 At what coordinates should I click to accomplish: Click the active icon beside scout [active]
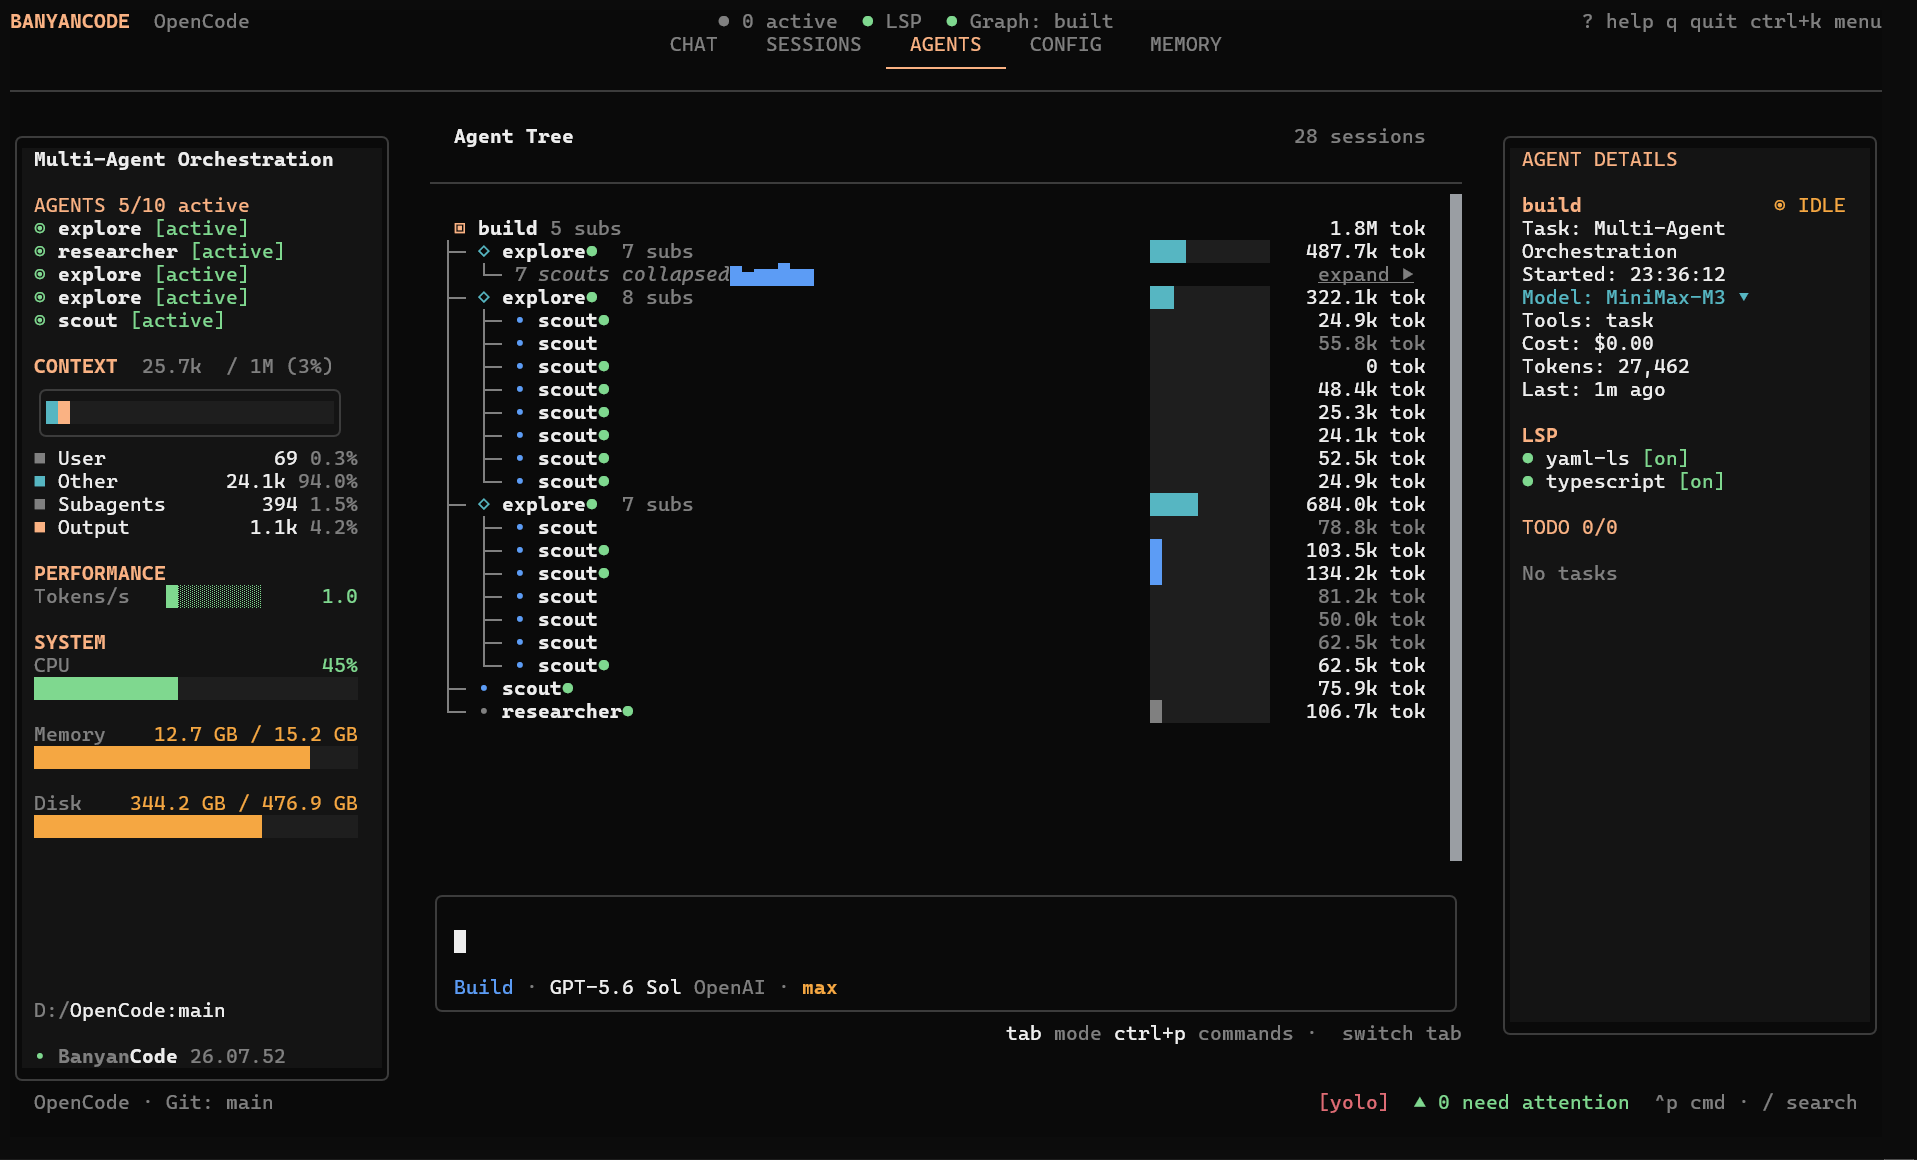click(40, 320)
